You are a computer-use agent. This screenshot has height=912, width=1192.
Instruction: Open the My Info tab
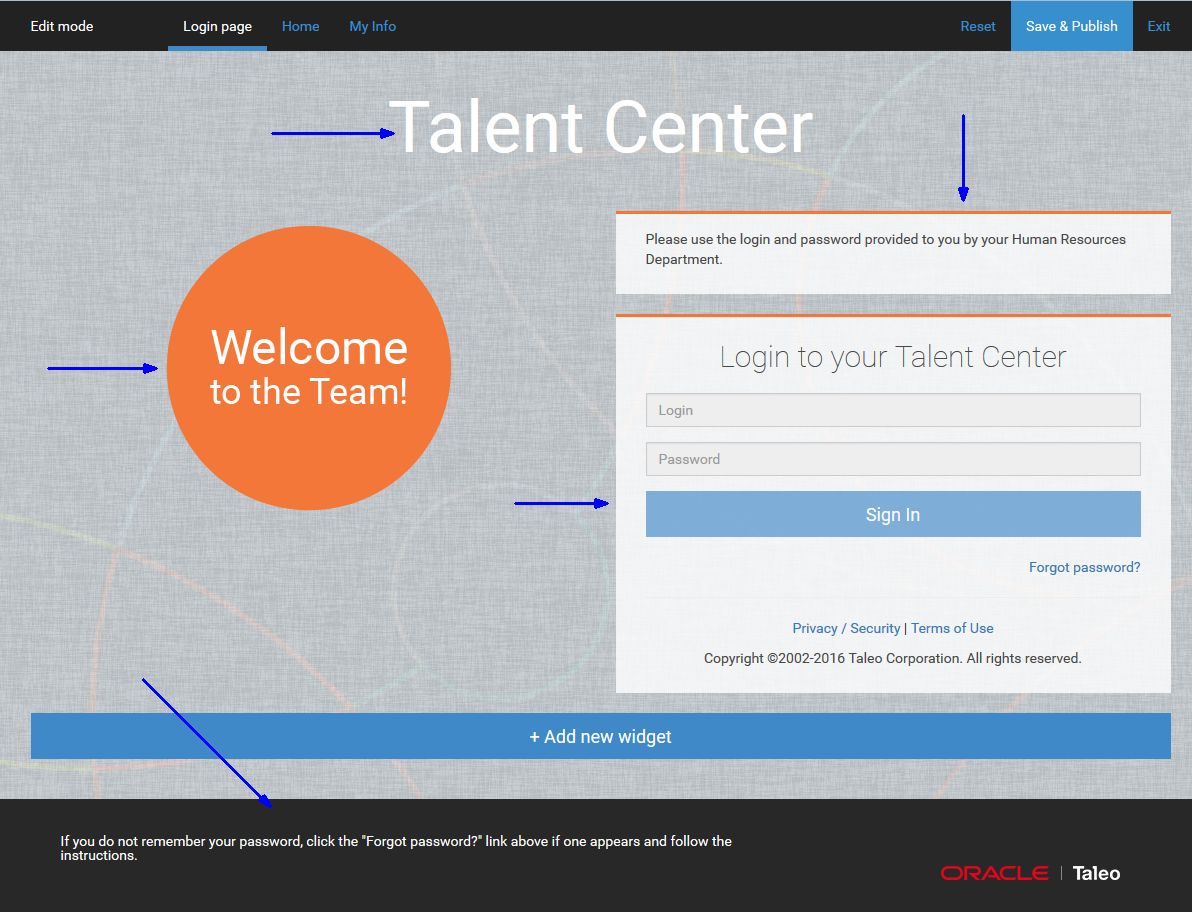tap(372, 27)
